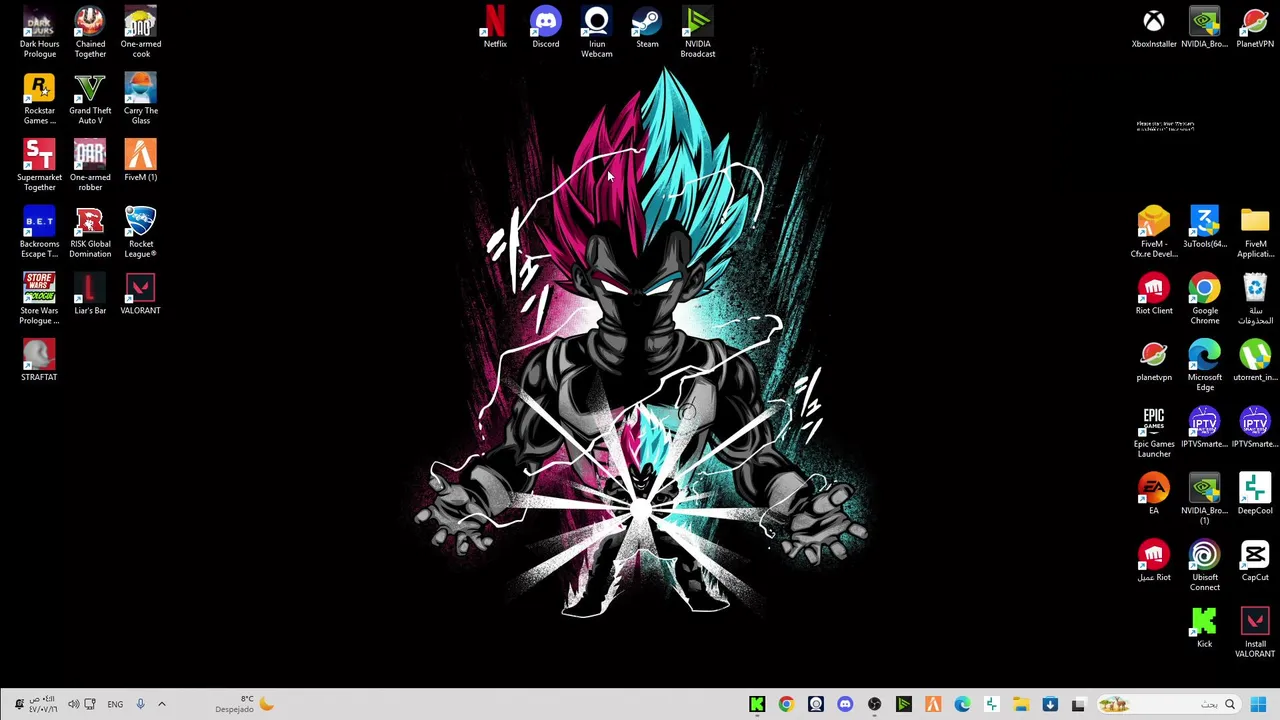1280x720 pixels.
Task: Select the RISK Global Domination icon
Action: pos(90,232)
